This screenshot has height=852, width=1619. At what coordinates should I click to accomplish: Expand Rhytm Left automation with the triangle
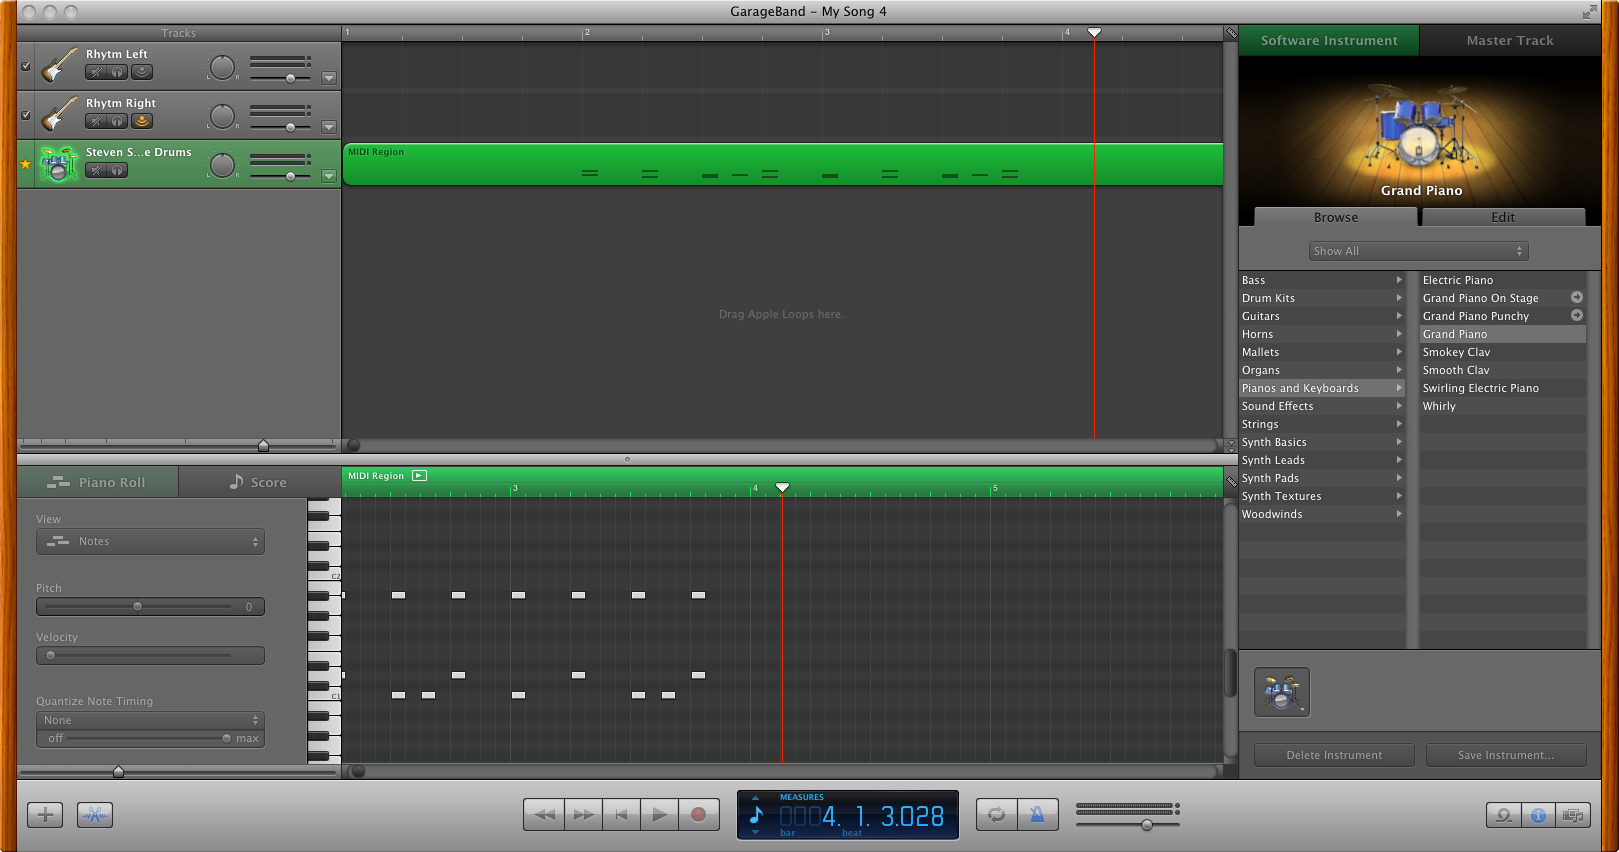pos(328,78)
